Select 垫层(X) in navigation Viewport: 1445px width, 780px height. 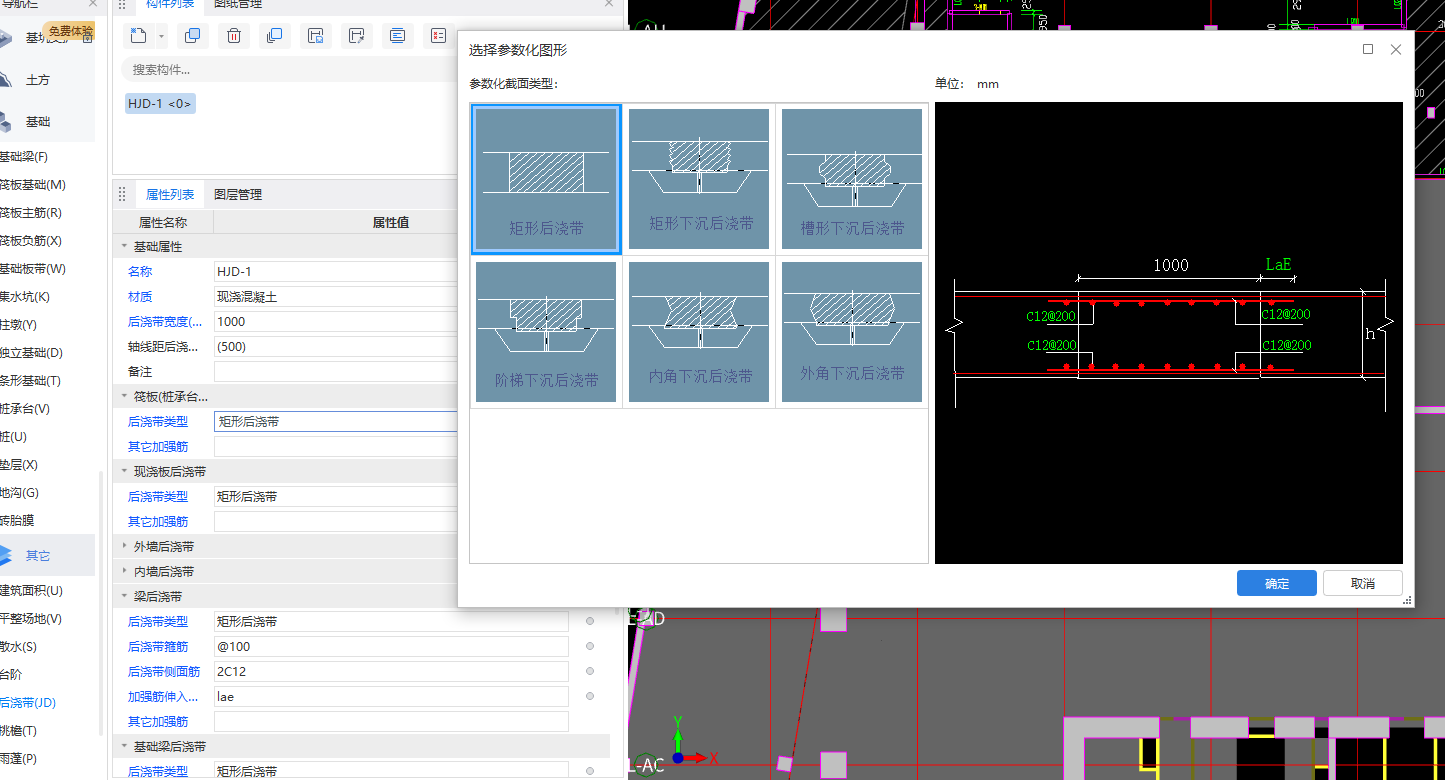coord(19,465)
